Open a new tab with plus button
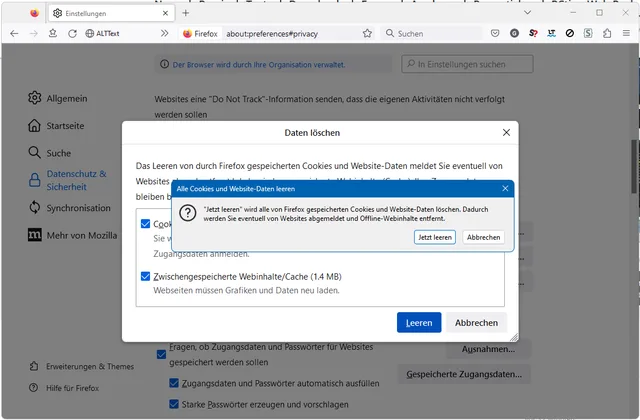The width and height of the screenshot is (640, 420). 186,13
